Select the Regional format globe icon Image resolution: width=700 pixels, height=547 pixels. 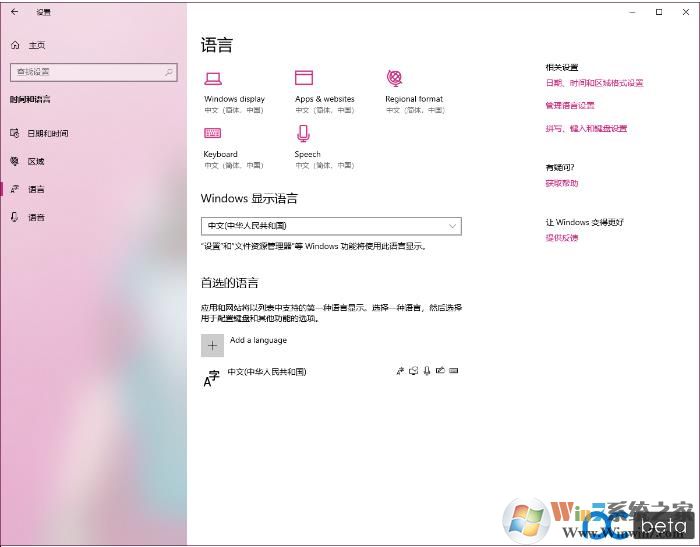click(x=394, y=78)
